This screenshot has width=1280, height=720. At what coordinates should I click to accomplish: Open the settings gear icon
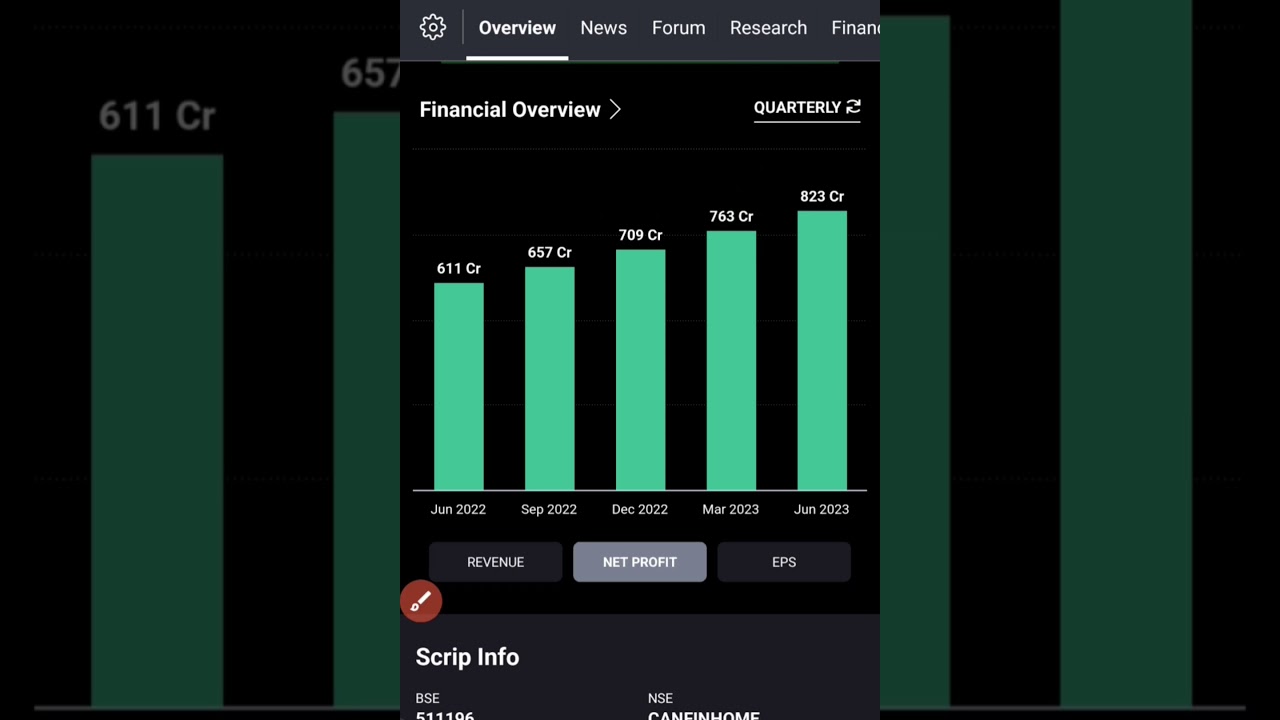pos(433,27)
